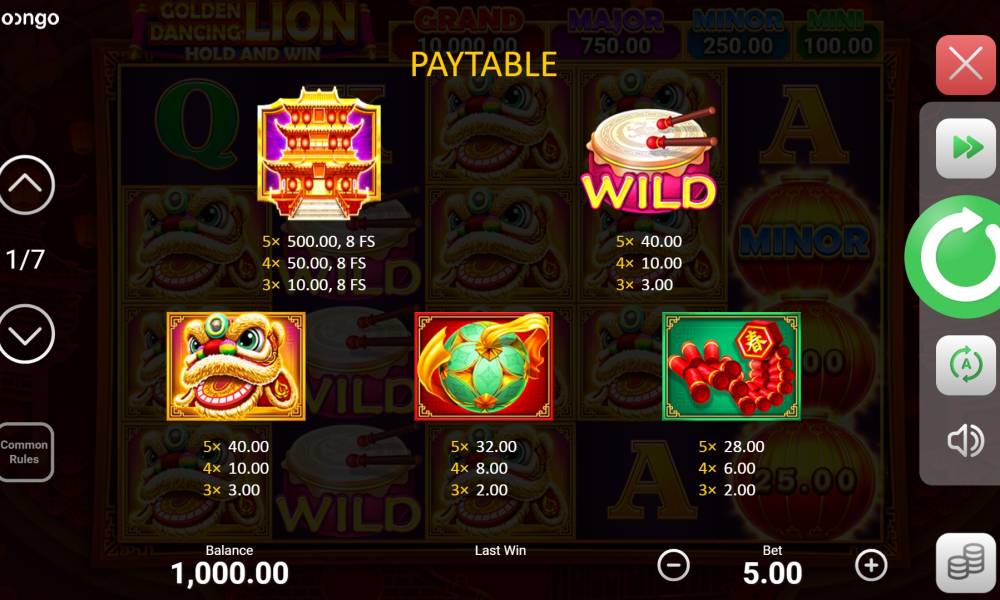Image resolution: width=1000 pixels, height=600 pixels.
Task: Go to previous paytable page arrow
Action: tap(25, 185)
